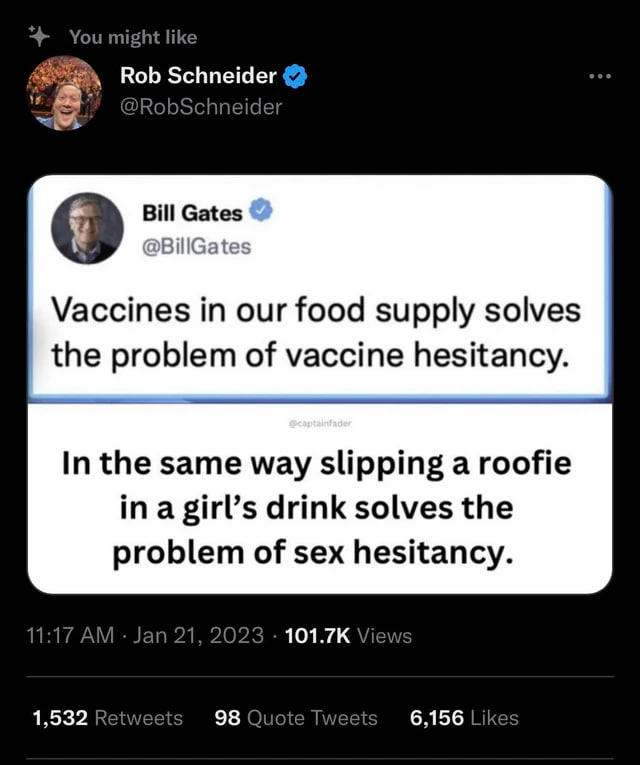Open the @RobSchneider handle link

[201, 105]
